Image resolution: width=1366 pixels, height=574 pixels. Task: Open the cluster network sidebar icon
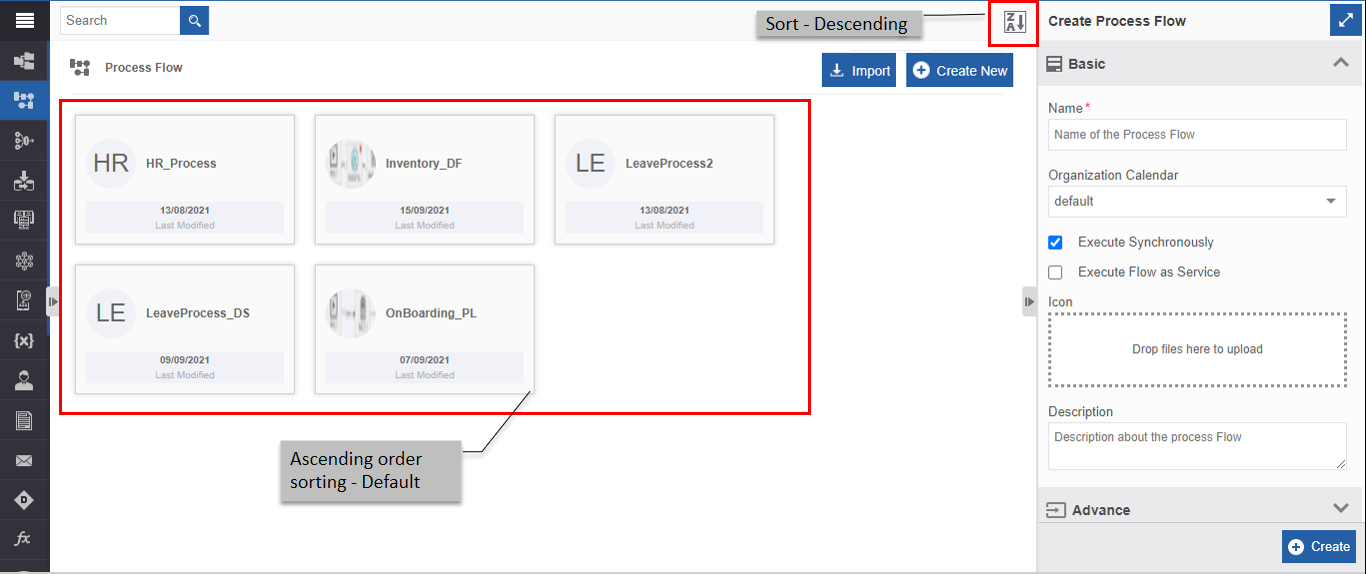24,260
